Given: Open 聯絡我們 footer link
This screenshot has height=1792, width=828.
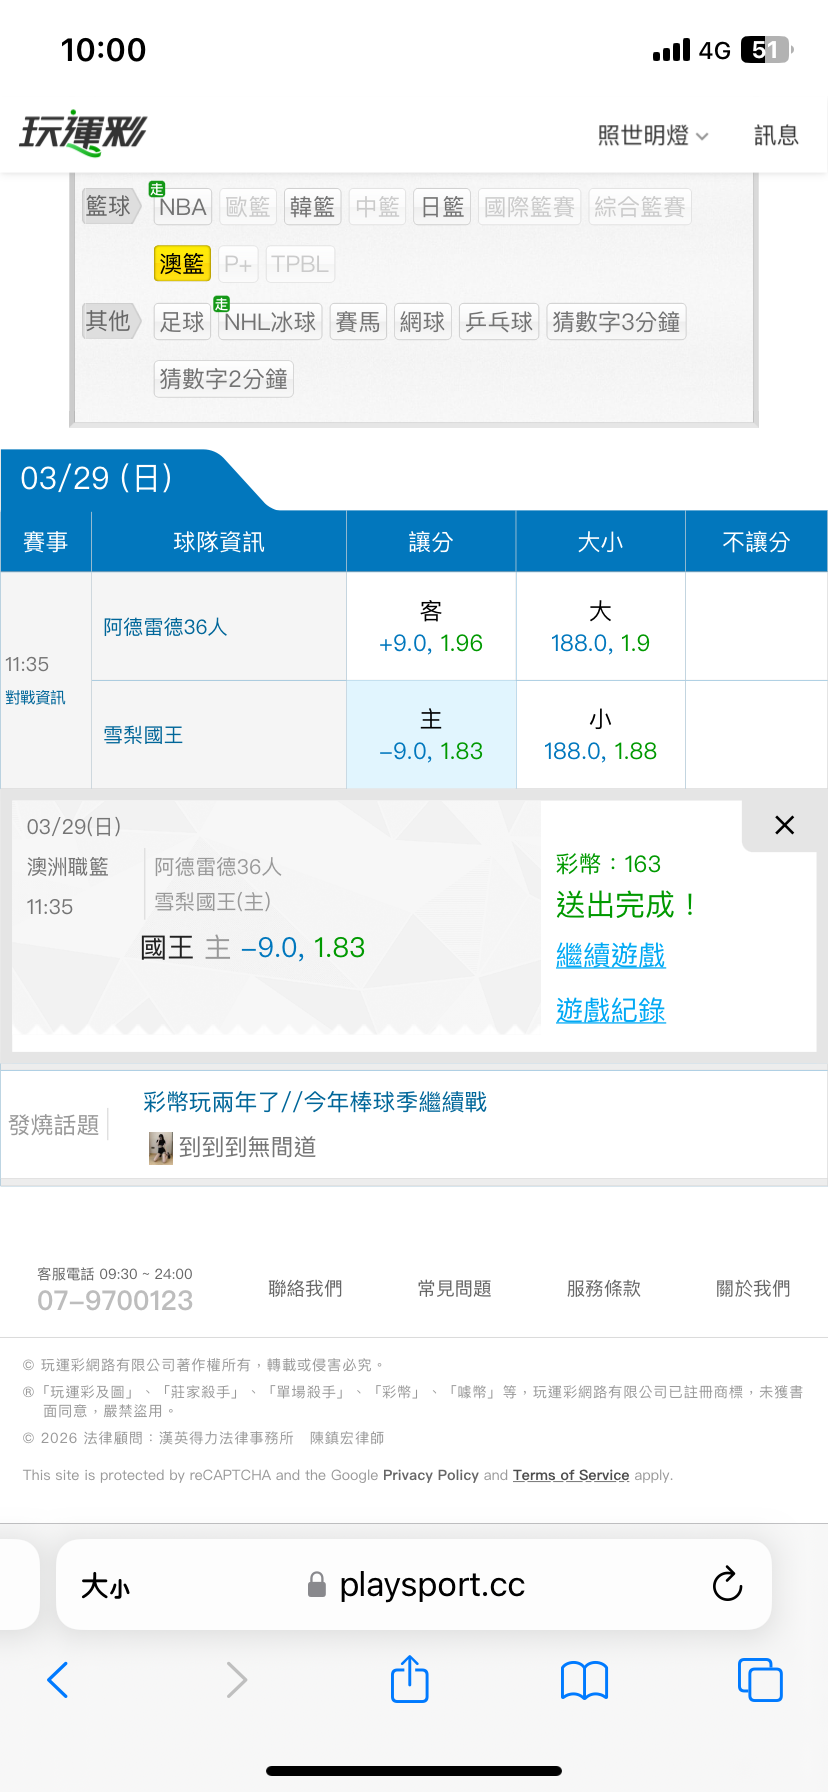Looking at the screenshot, I should [305, 1289].
